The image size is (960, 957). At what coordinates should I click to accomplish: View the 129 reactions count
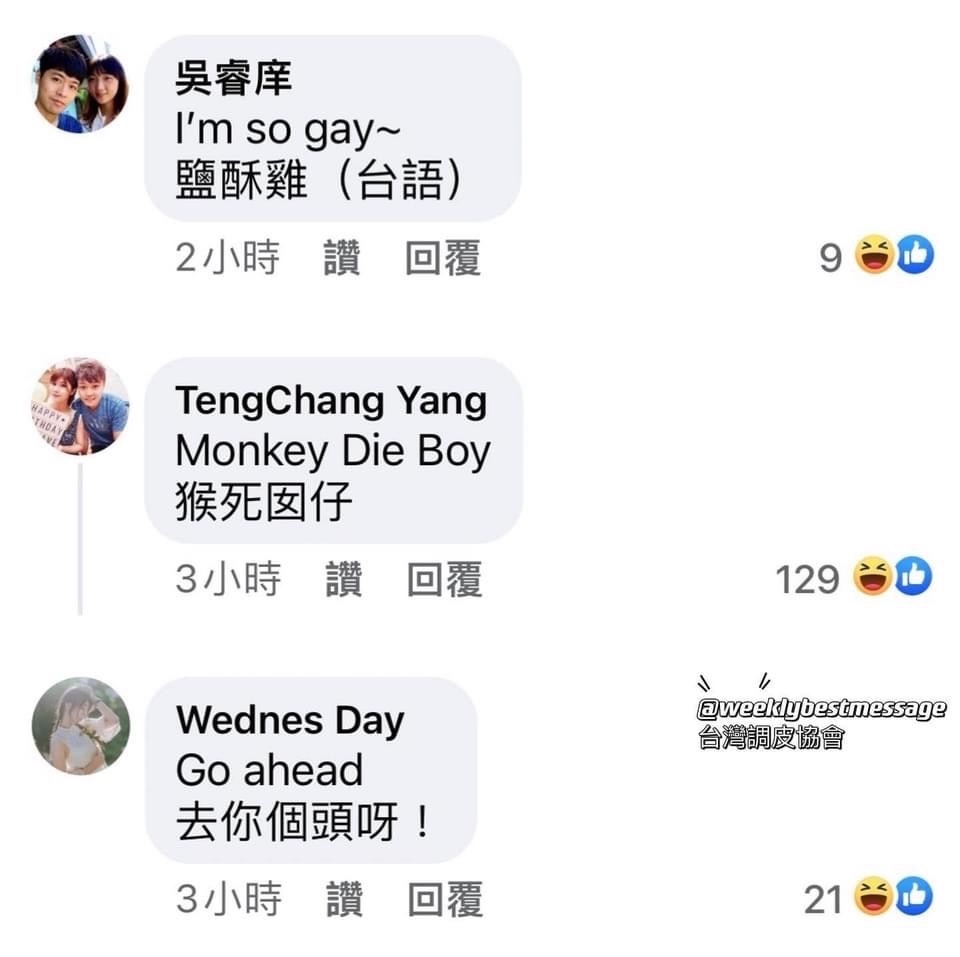(807, 579)
